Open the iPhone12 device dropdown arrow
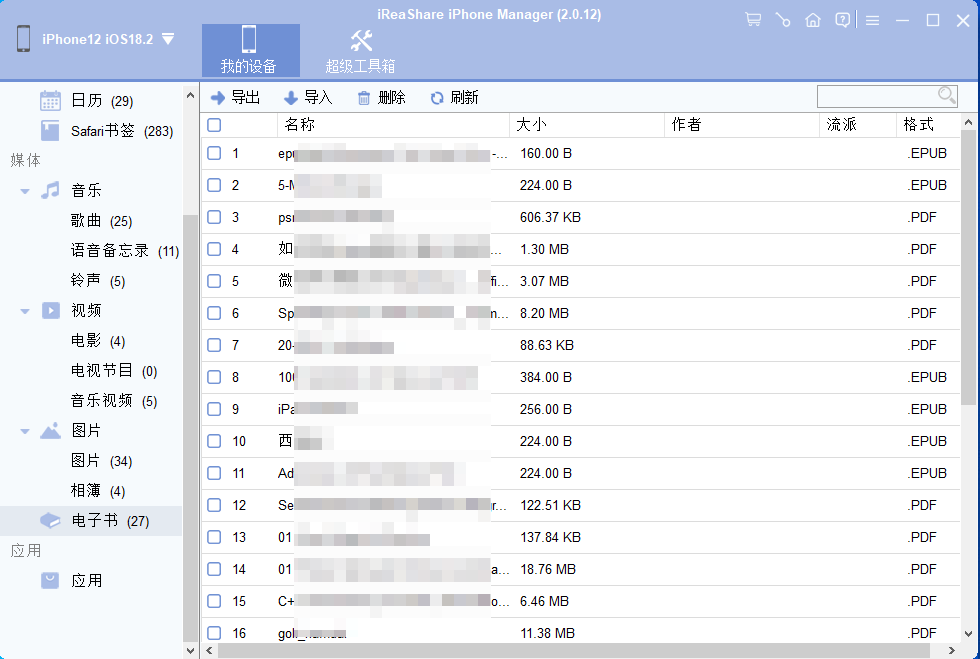The height and width of the screenshot is (659, 980). [x=168, y=39]
